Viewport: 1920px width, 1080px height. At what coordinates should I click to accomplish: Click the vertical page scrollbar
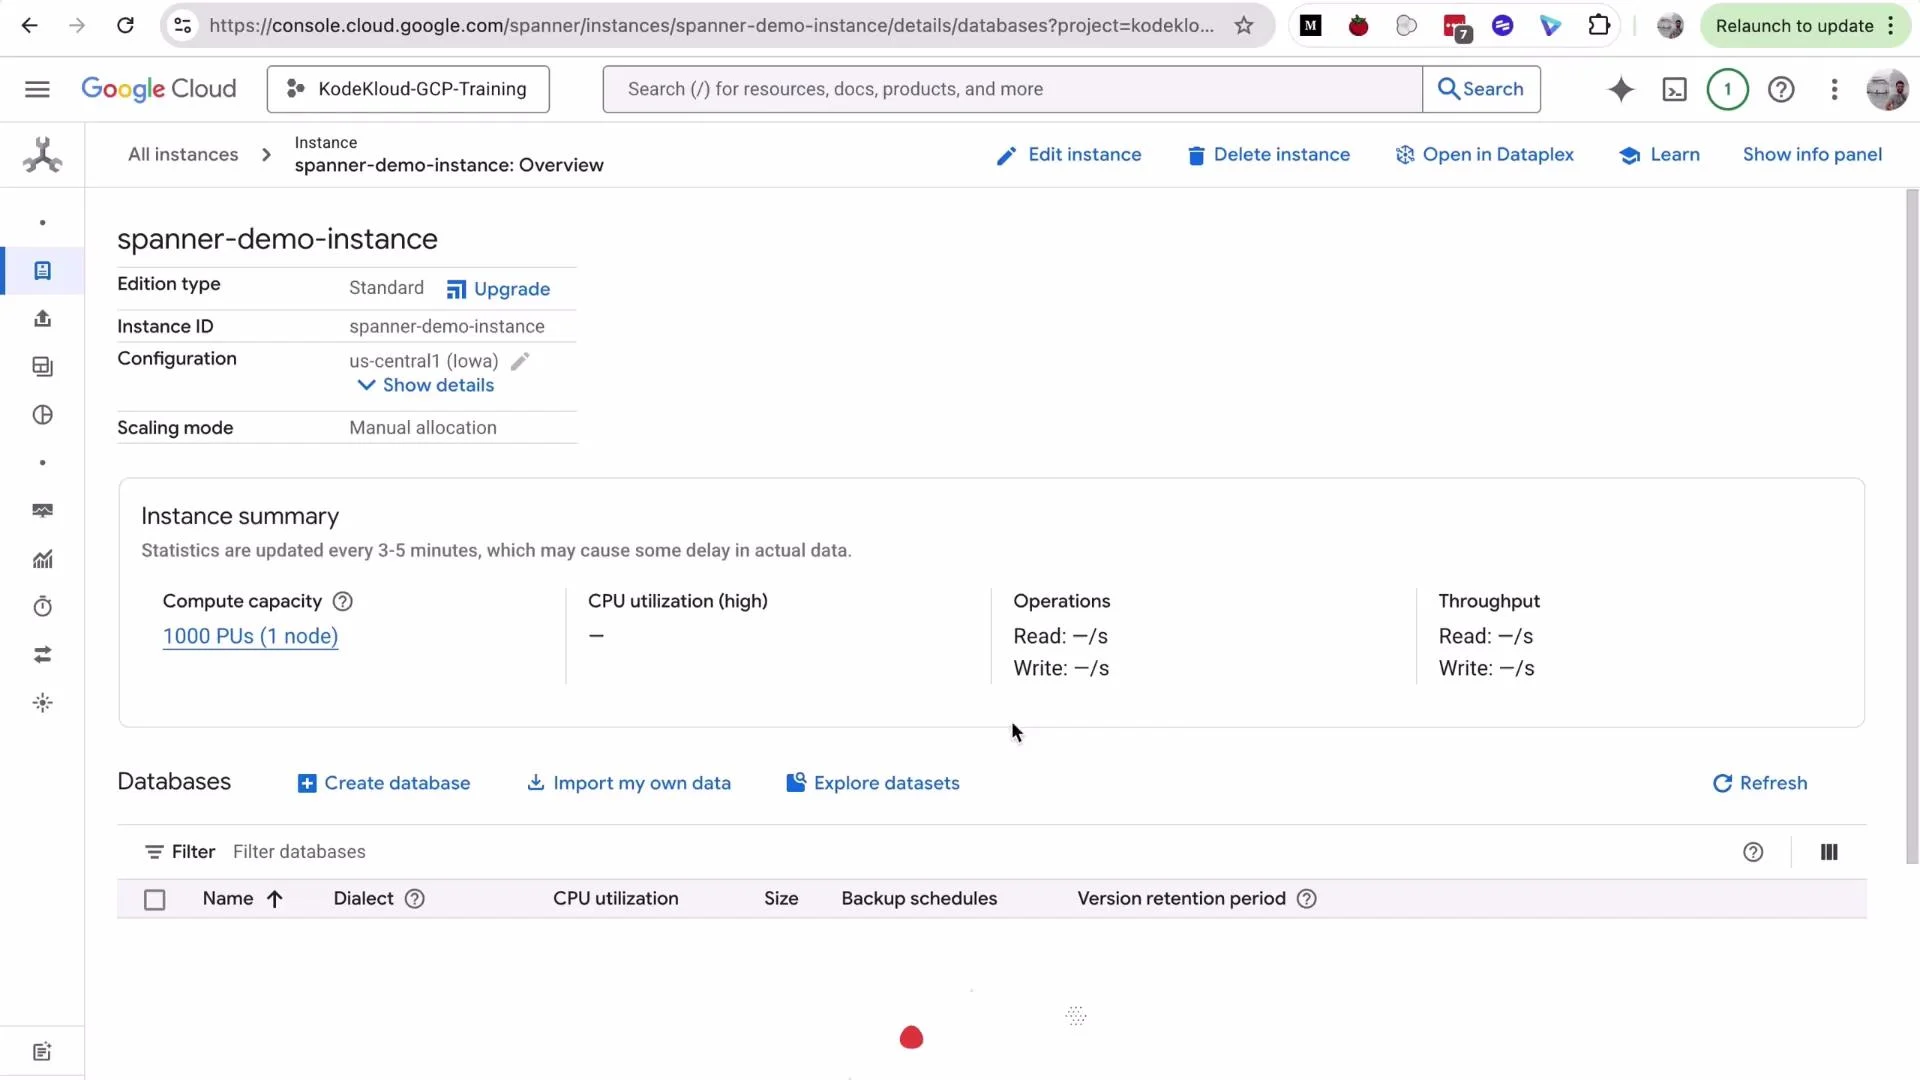(x=1912, y=525)
